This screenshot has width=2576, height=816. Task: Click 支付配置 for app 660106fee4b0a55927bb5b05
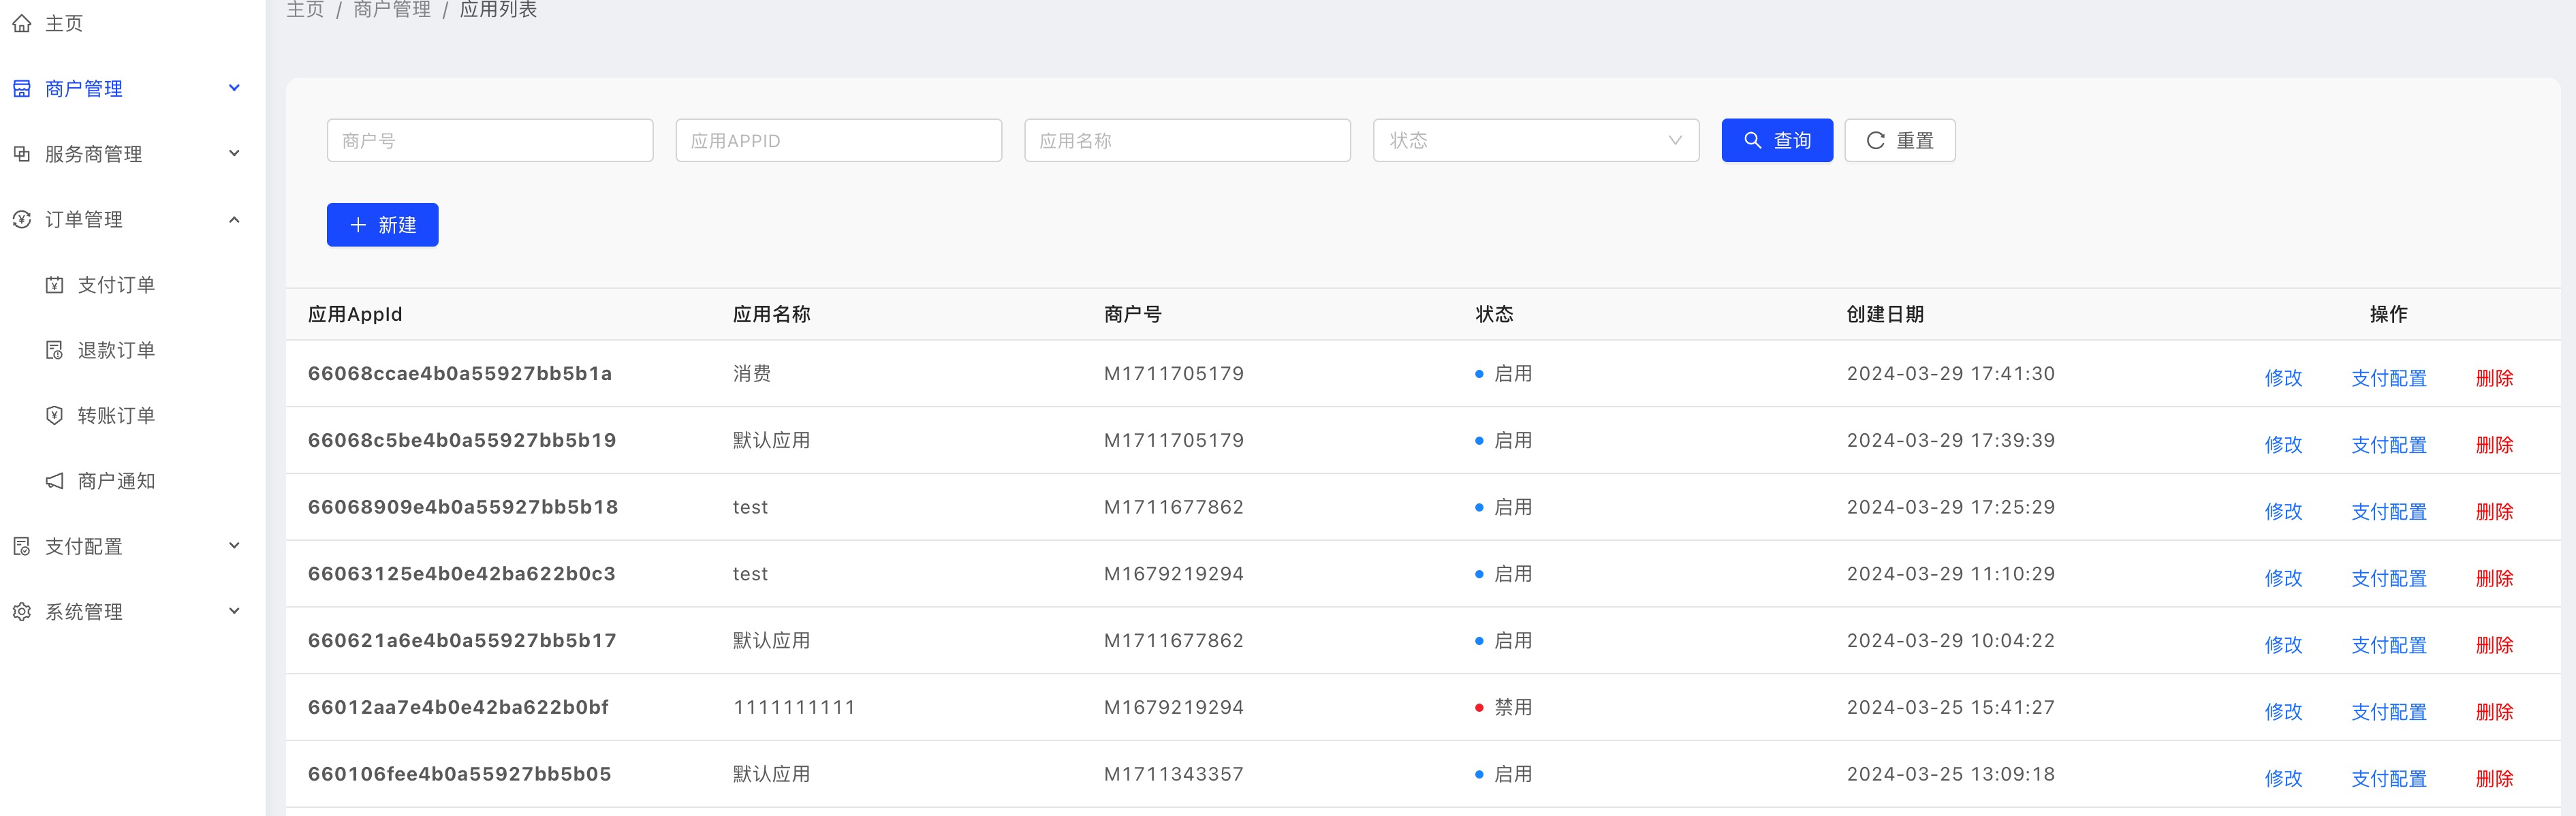[2388, 779]
